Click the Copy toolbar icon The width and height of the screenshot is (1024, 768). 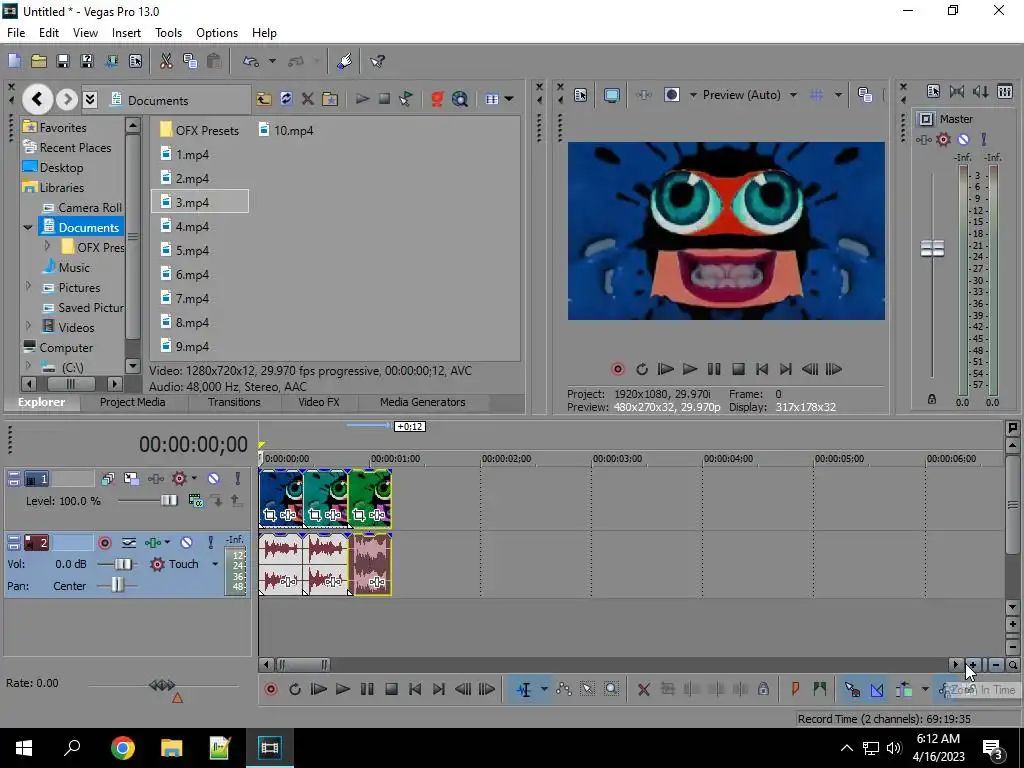click(190, 61)
